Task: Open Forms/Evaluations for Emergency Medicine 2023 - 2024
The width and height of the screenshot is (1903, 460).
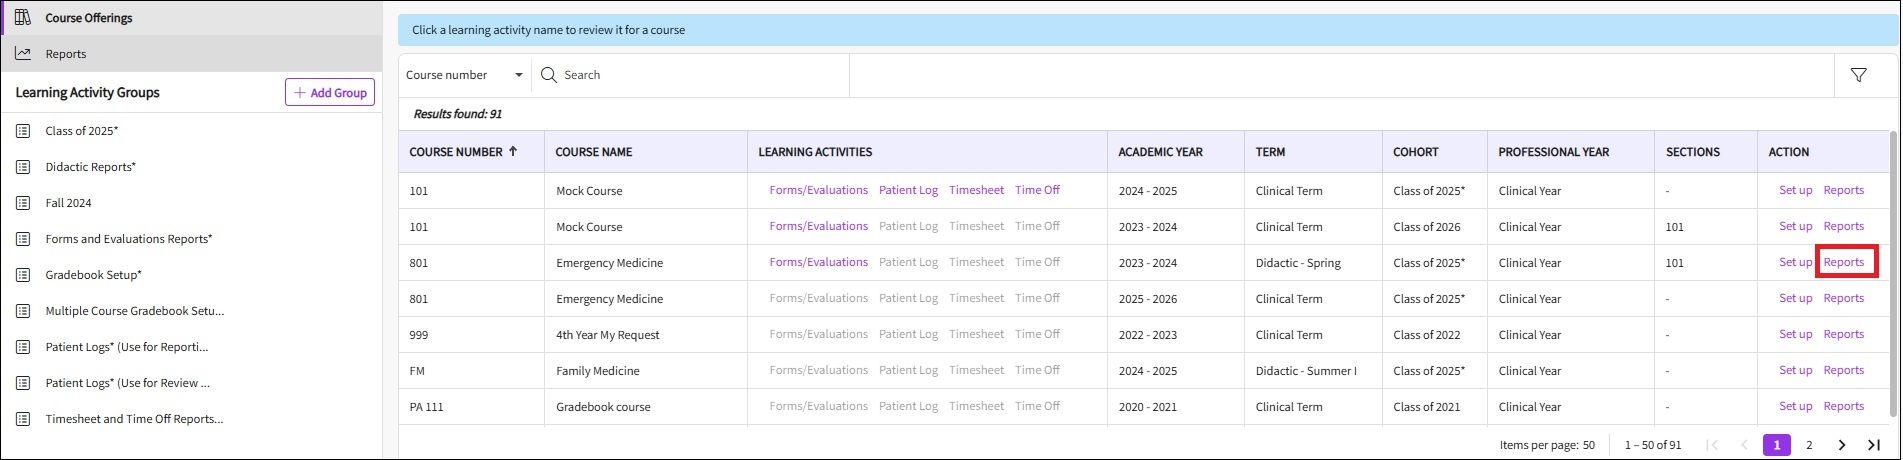Action: [x=818, y=262]
